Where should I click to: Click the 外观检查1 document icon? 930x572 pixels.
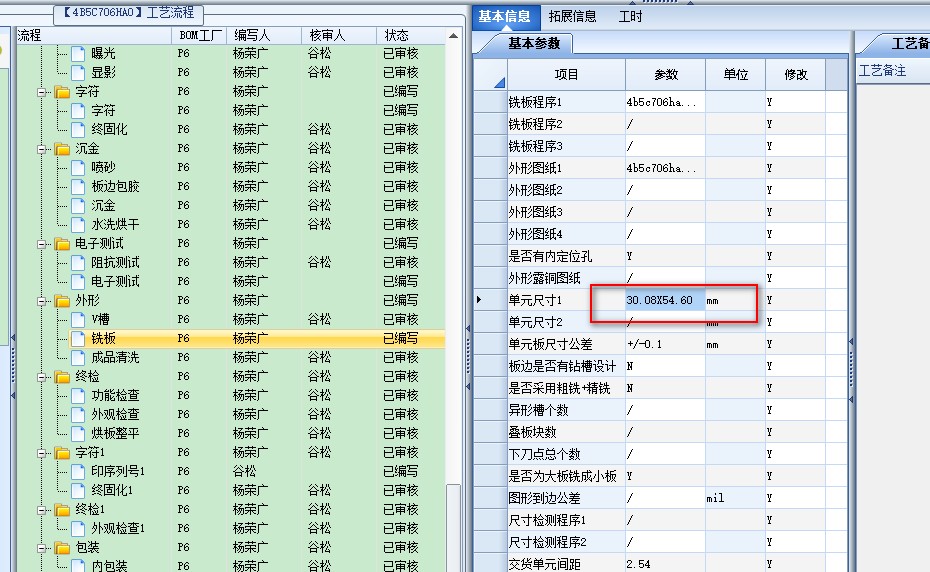(x=78, y=528)
